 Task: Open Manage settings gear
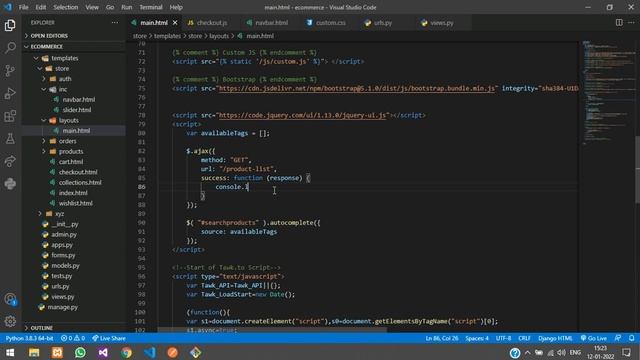tap(10, 321)
